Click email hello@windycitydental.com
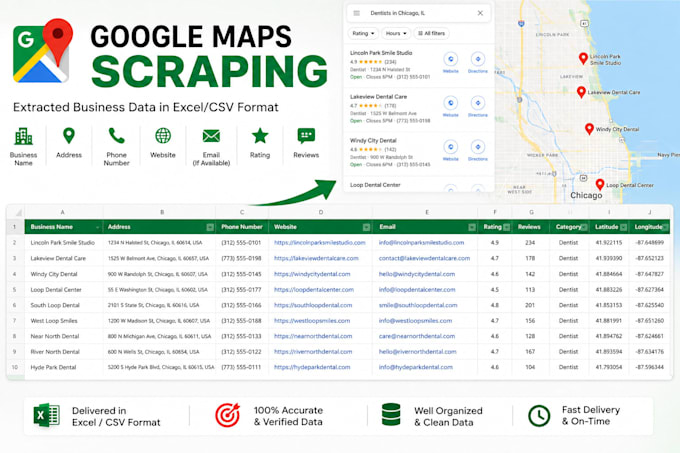The height and width of the screenshot is (453, 680). pyautogui.click(x=417, y=274)
